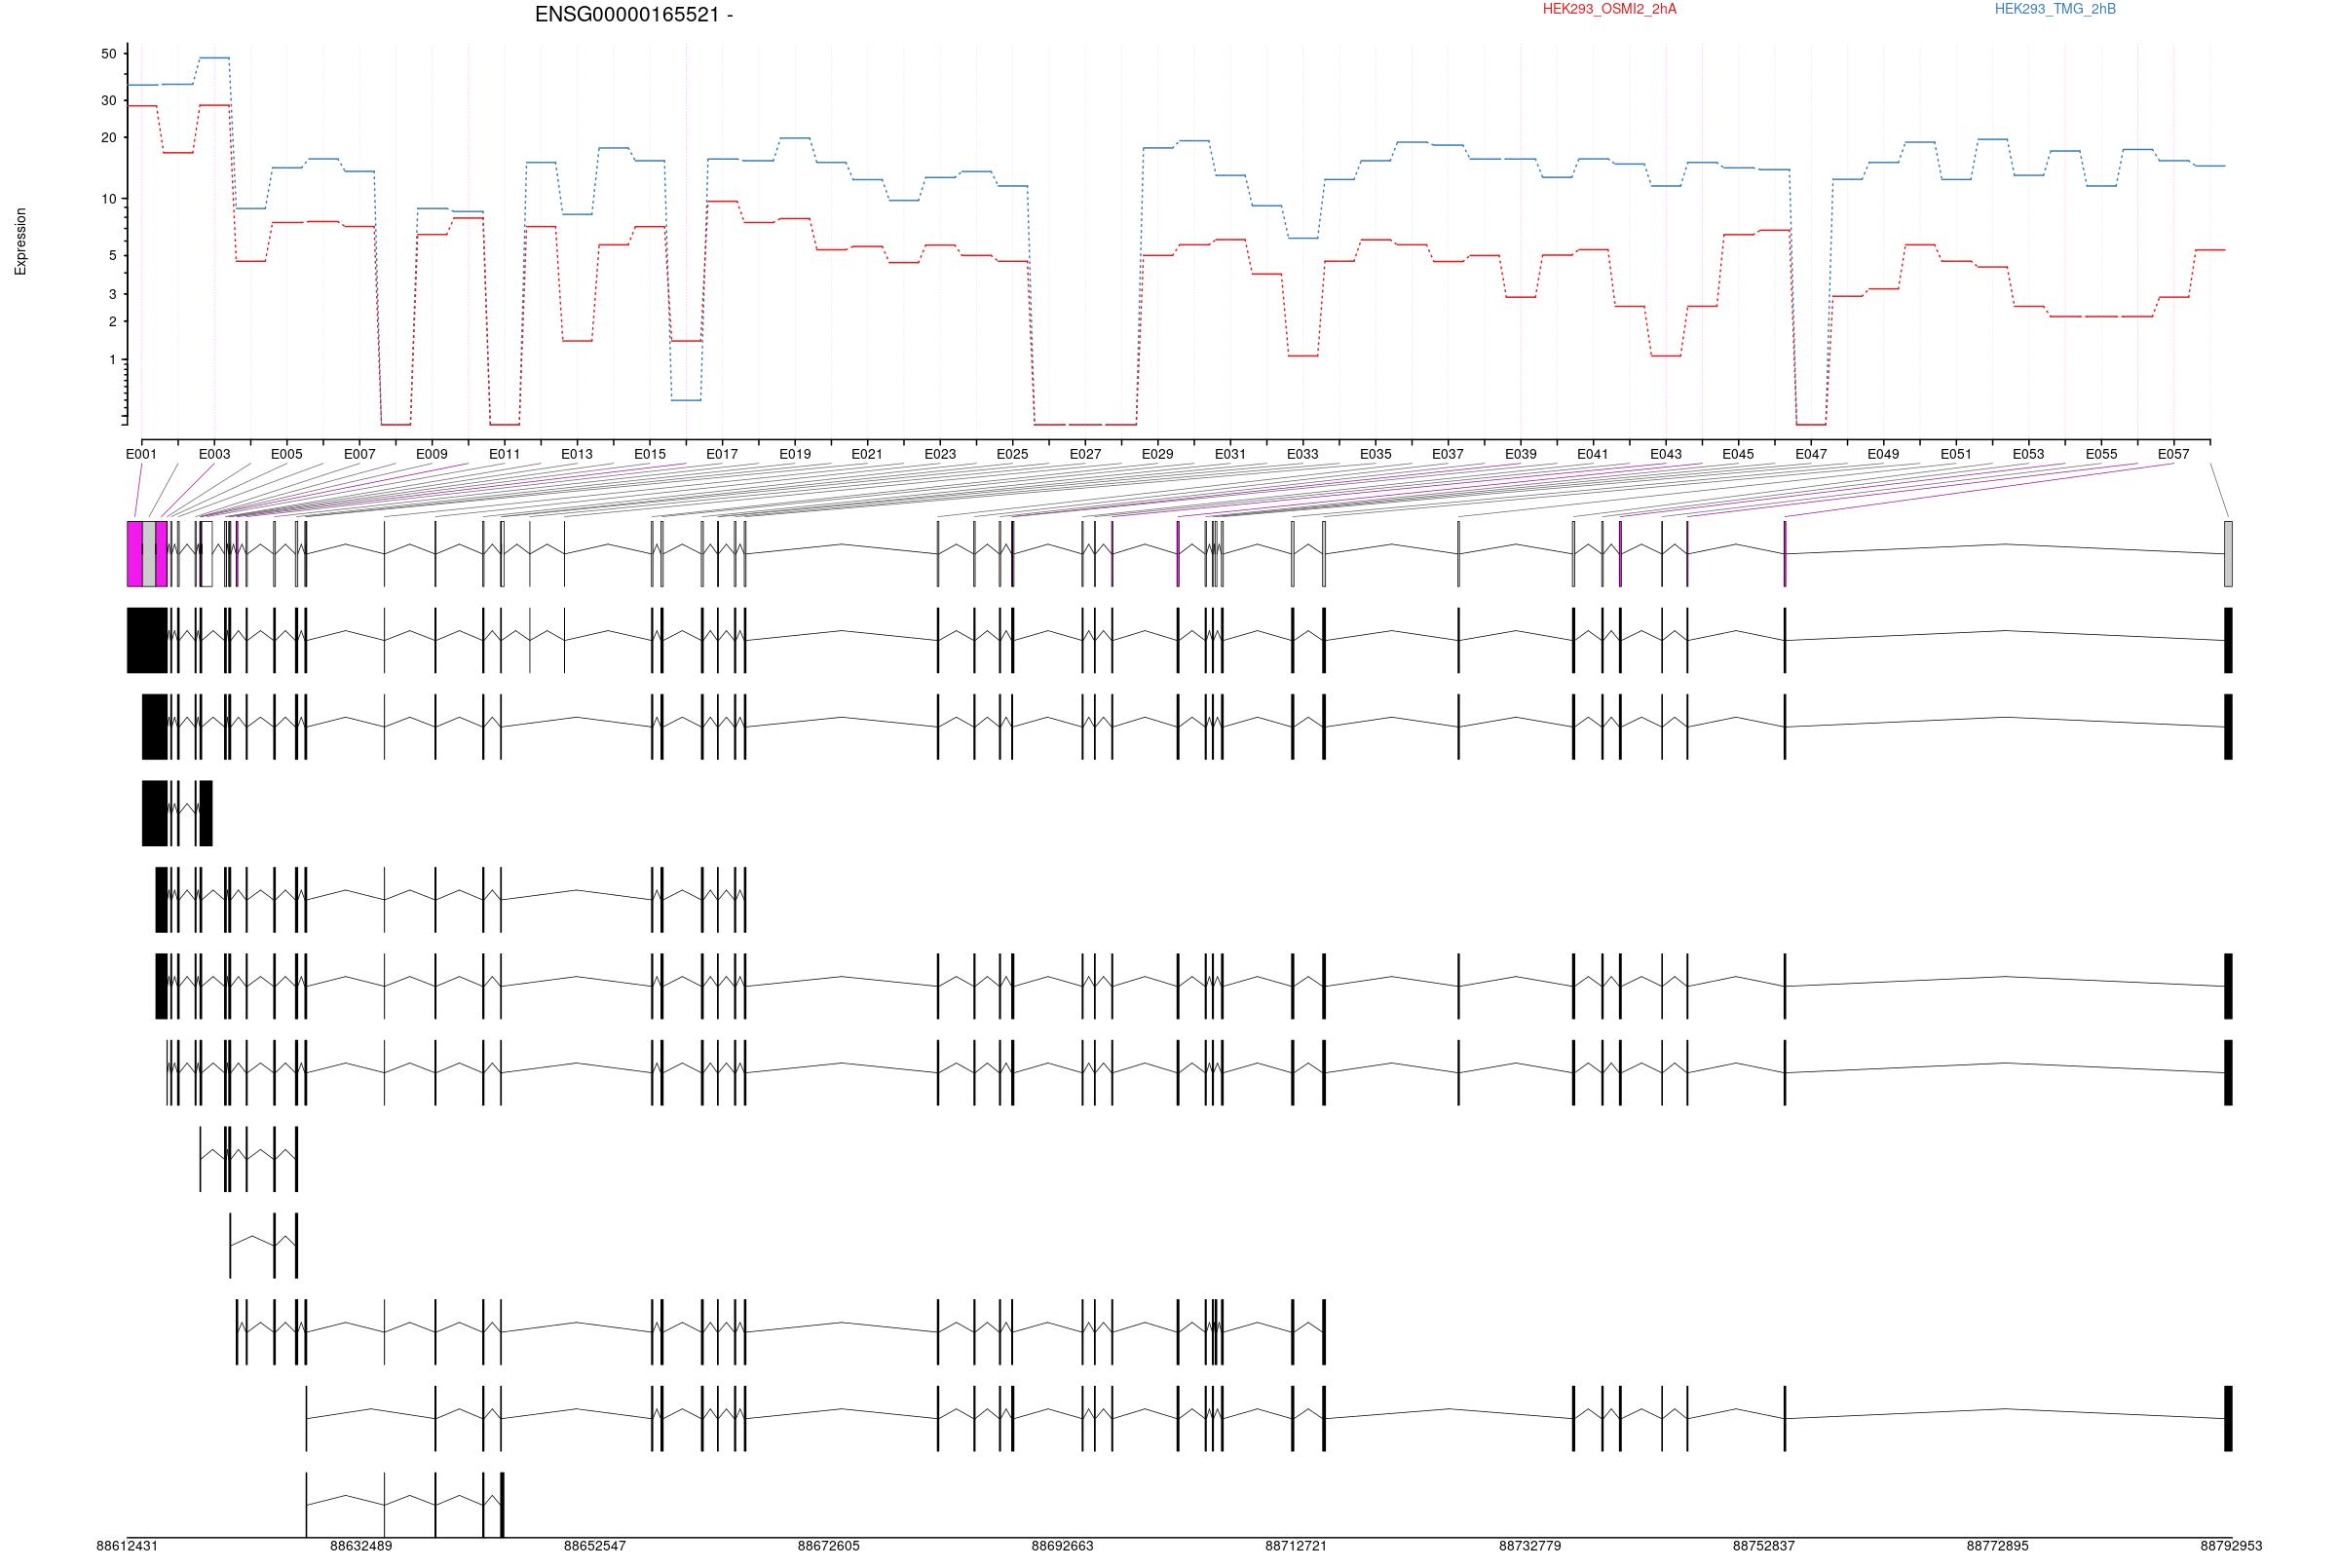Click exon label E037
Screen dimensions: 2338x1568
pyautogui.click(x=1447, y=454)
